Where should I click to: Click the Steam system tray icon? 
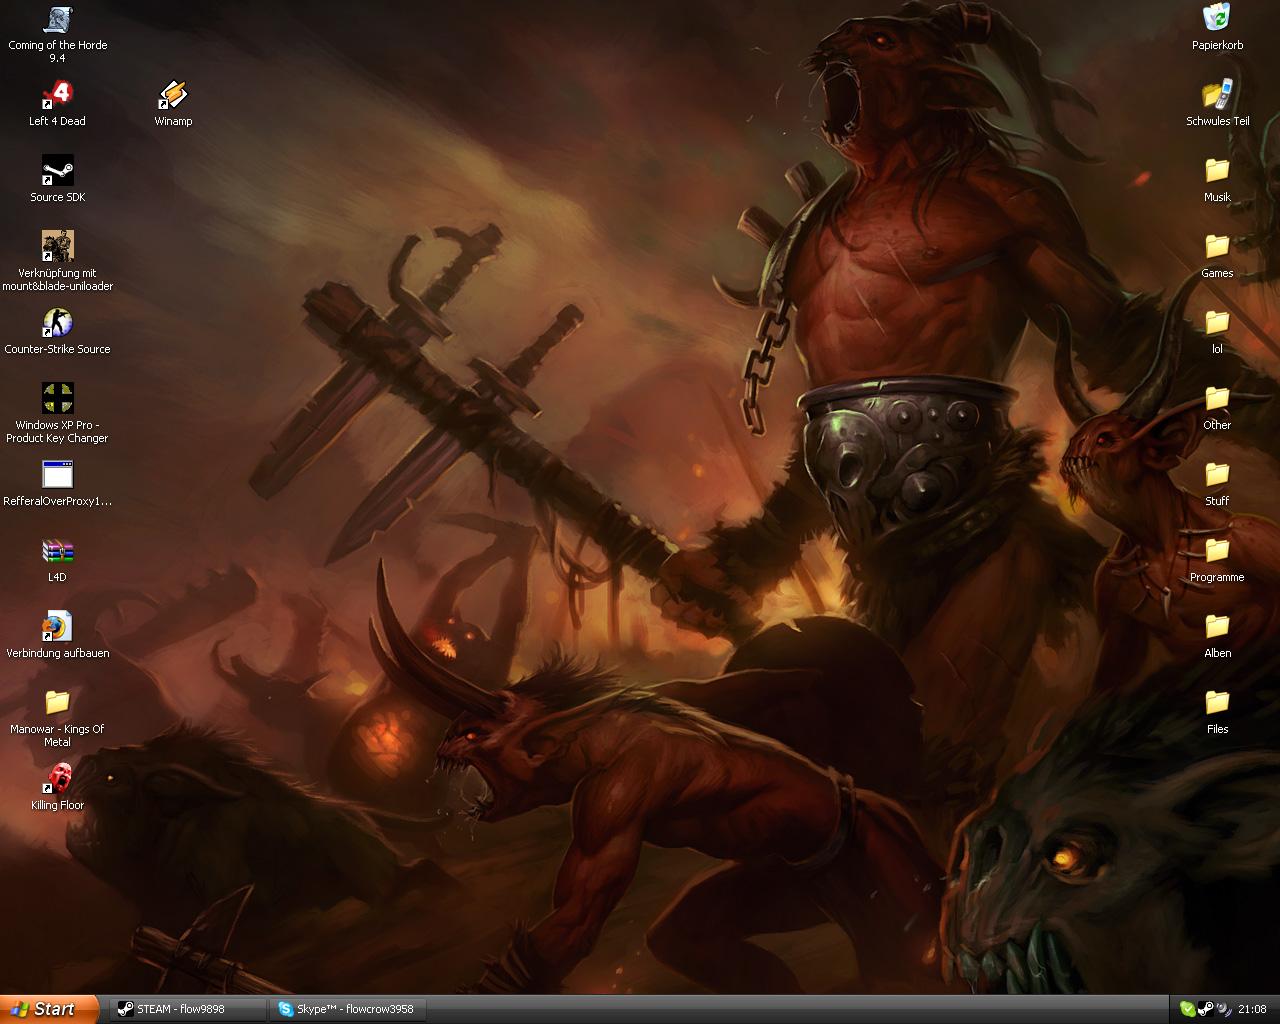[1205, 1009]
